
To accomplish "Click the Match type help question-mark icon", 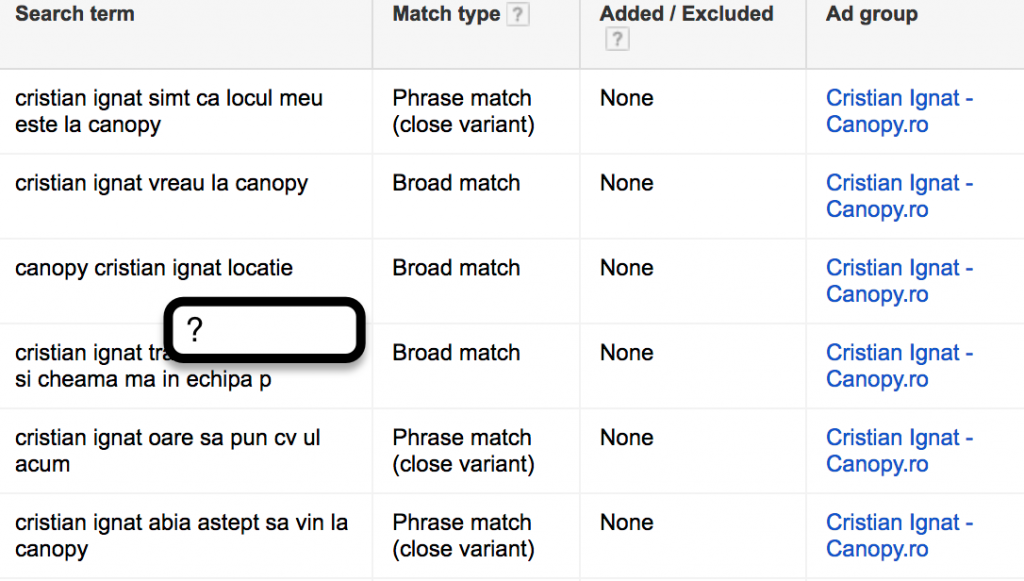I will (x=518, y=15).
